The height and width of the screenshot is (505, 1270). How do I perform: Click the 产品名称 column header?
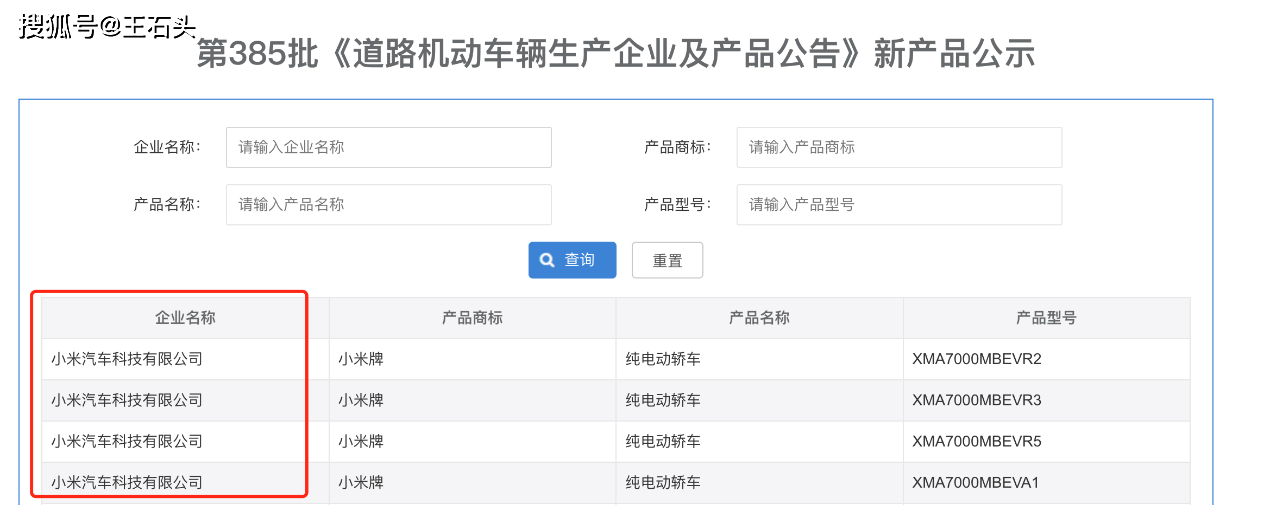point(759,318)
